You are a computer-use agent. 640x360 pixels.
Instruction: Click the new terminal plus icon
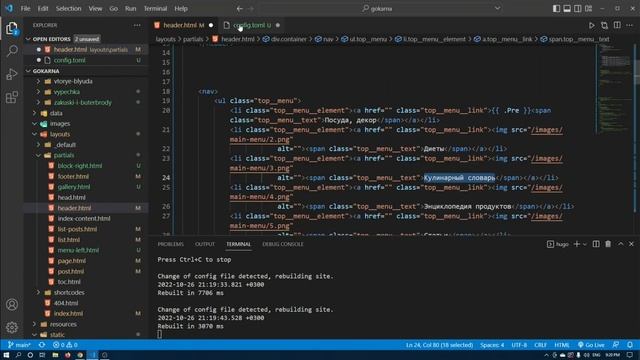point(577,244)
